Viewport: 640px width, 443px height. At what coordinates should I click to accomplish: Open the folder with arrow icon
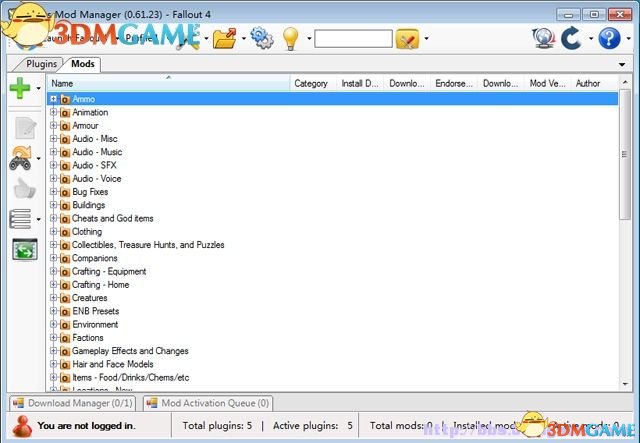pyautogui.click(x=224, y=38)
